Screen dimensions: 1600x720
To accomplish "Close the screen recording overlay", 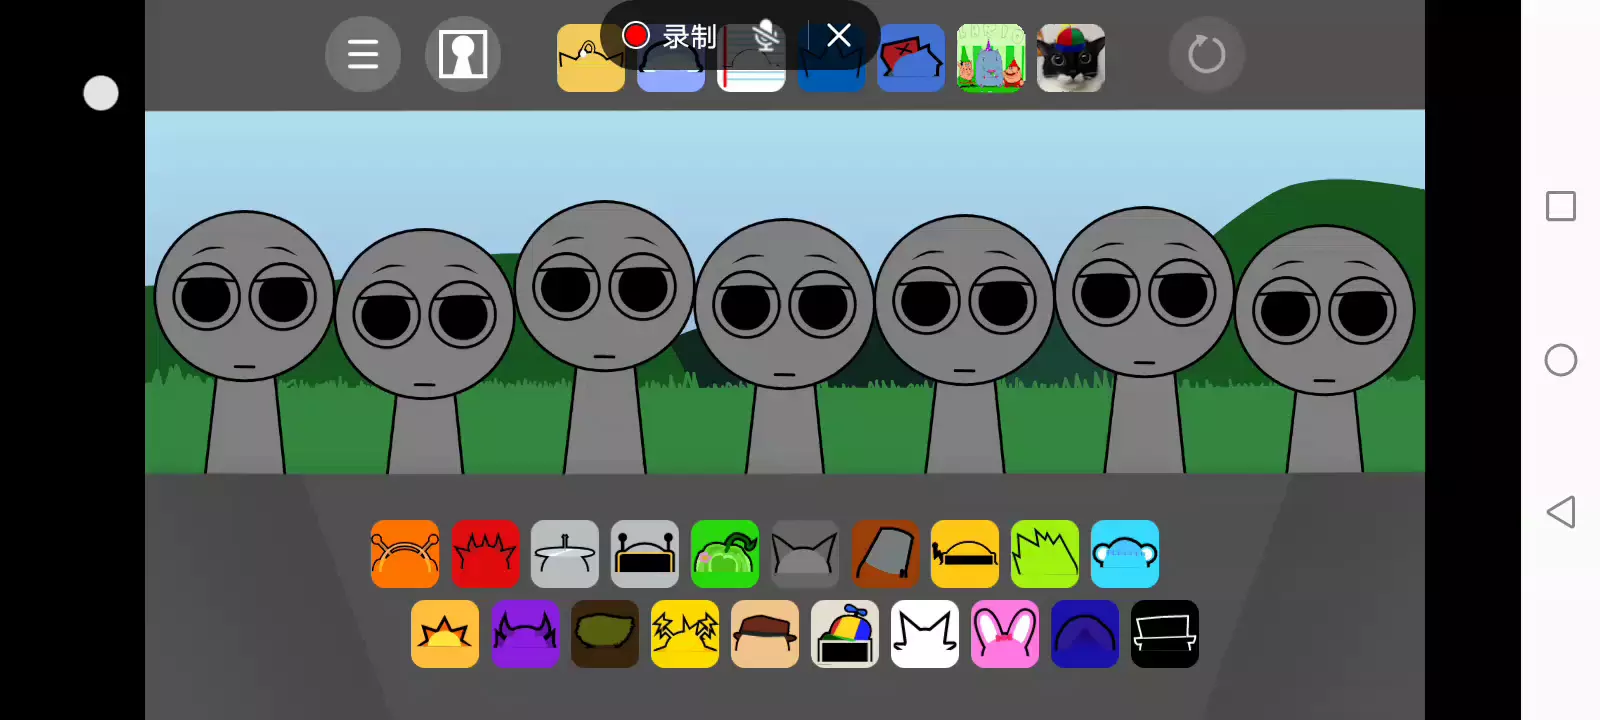I will [839, 36].
